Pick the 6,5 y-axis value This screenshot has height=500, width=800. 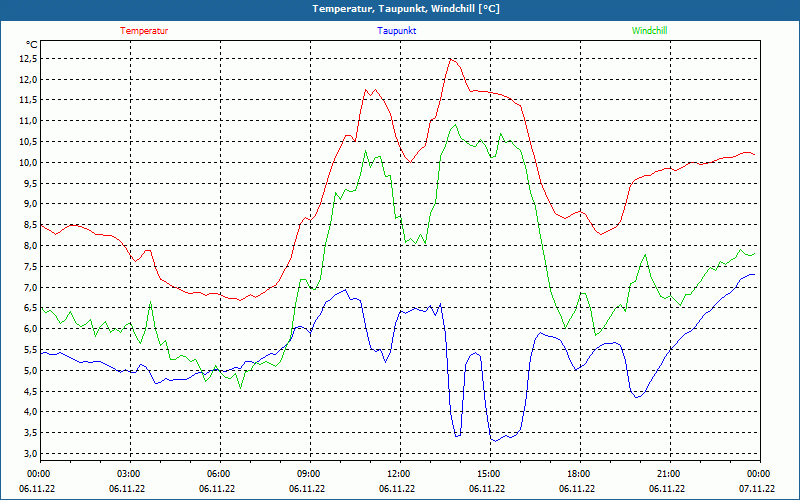pos(31,308)
